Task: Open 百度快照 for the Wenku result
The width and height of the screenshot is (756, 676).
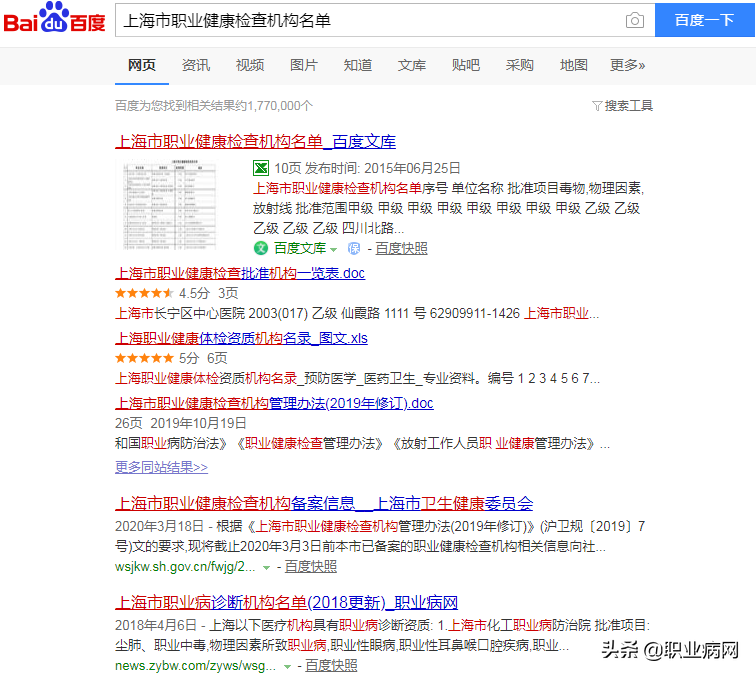Action: tap(401, 248)
